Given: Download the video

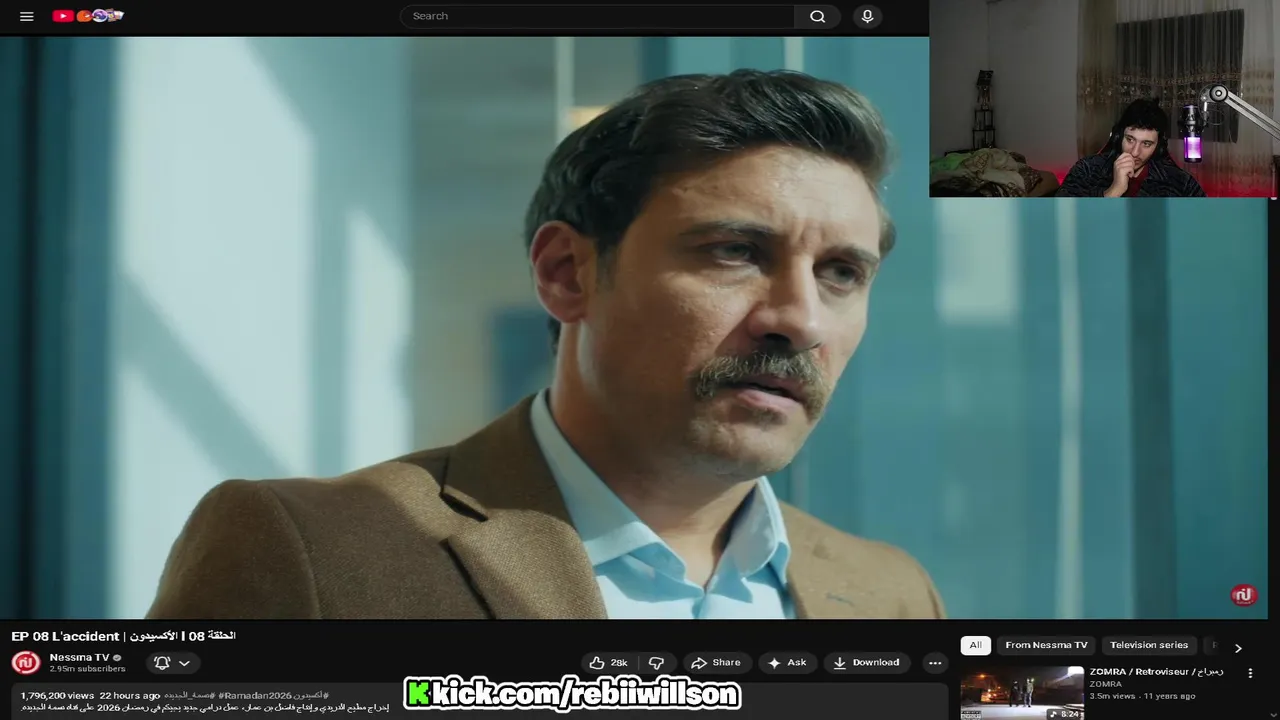Looking at the screenshot, I should (x=867, y=663).
